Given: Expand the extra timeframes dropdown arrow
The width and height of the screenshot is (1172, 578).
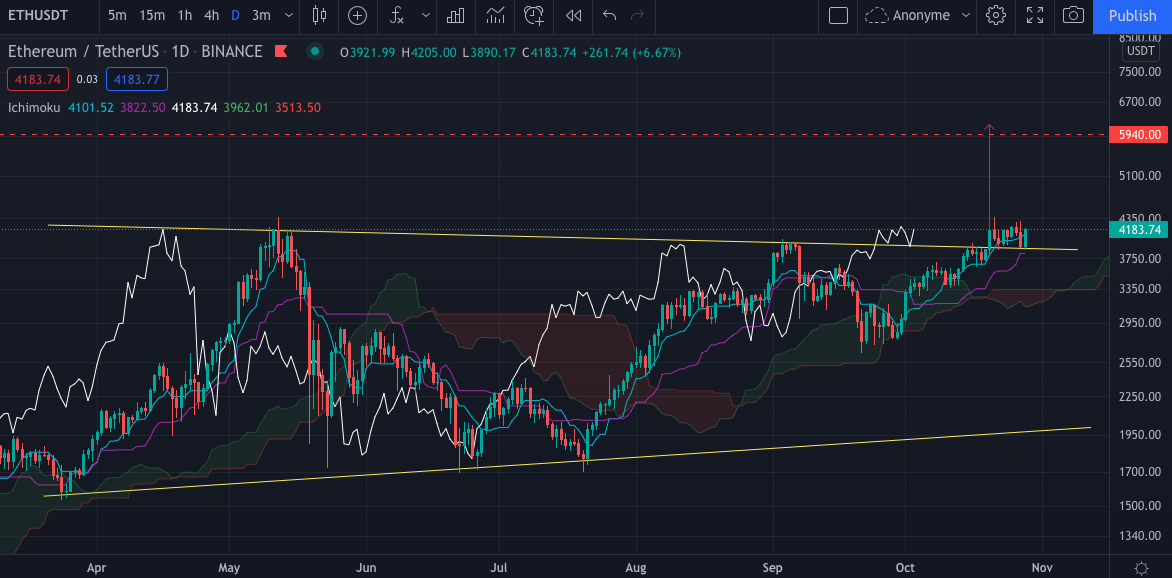Looking at the screenshot, I should tap(288, 16).
